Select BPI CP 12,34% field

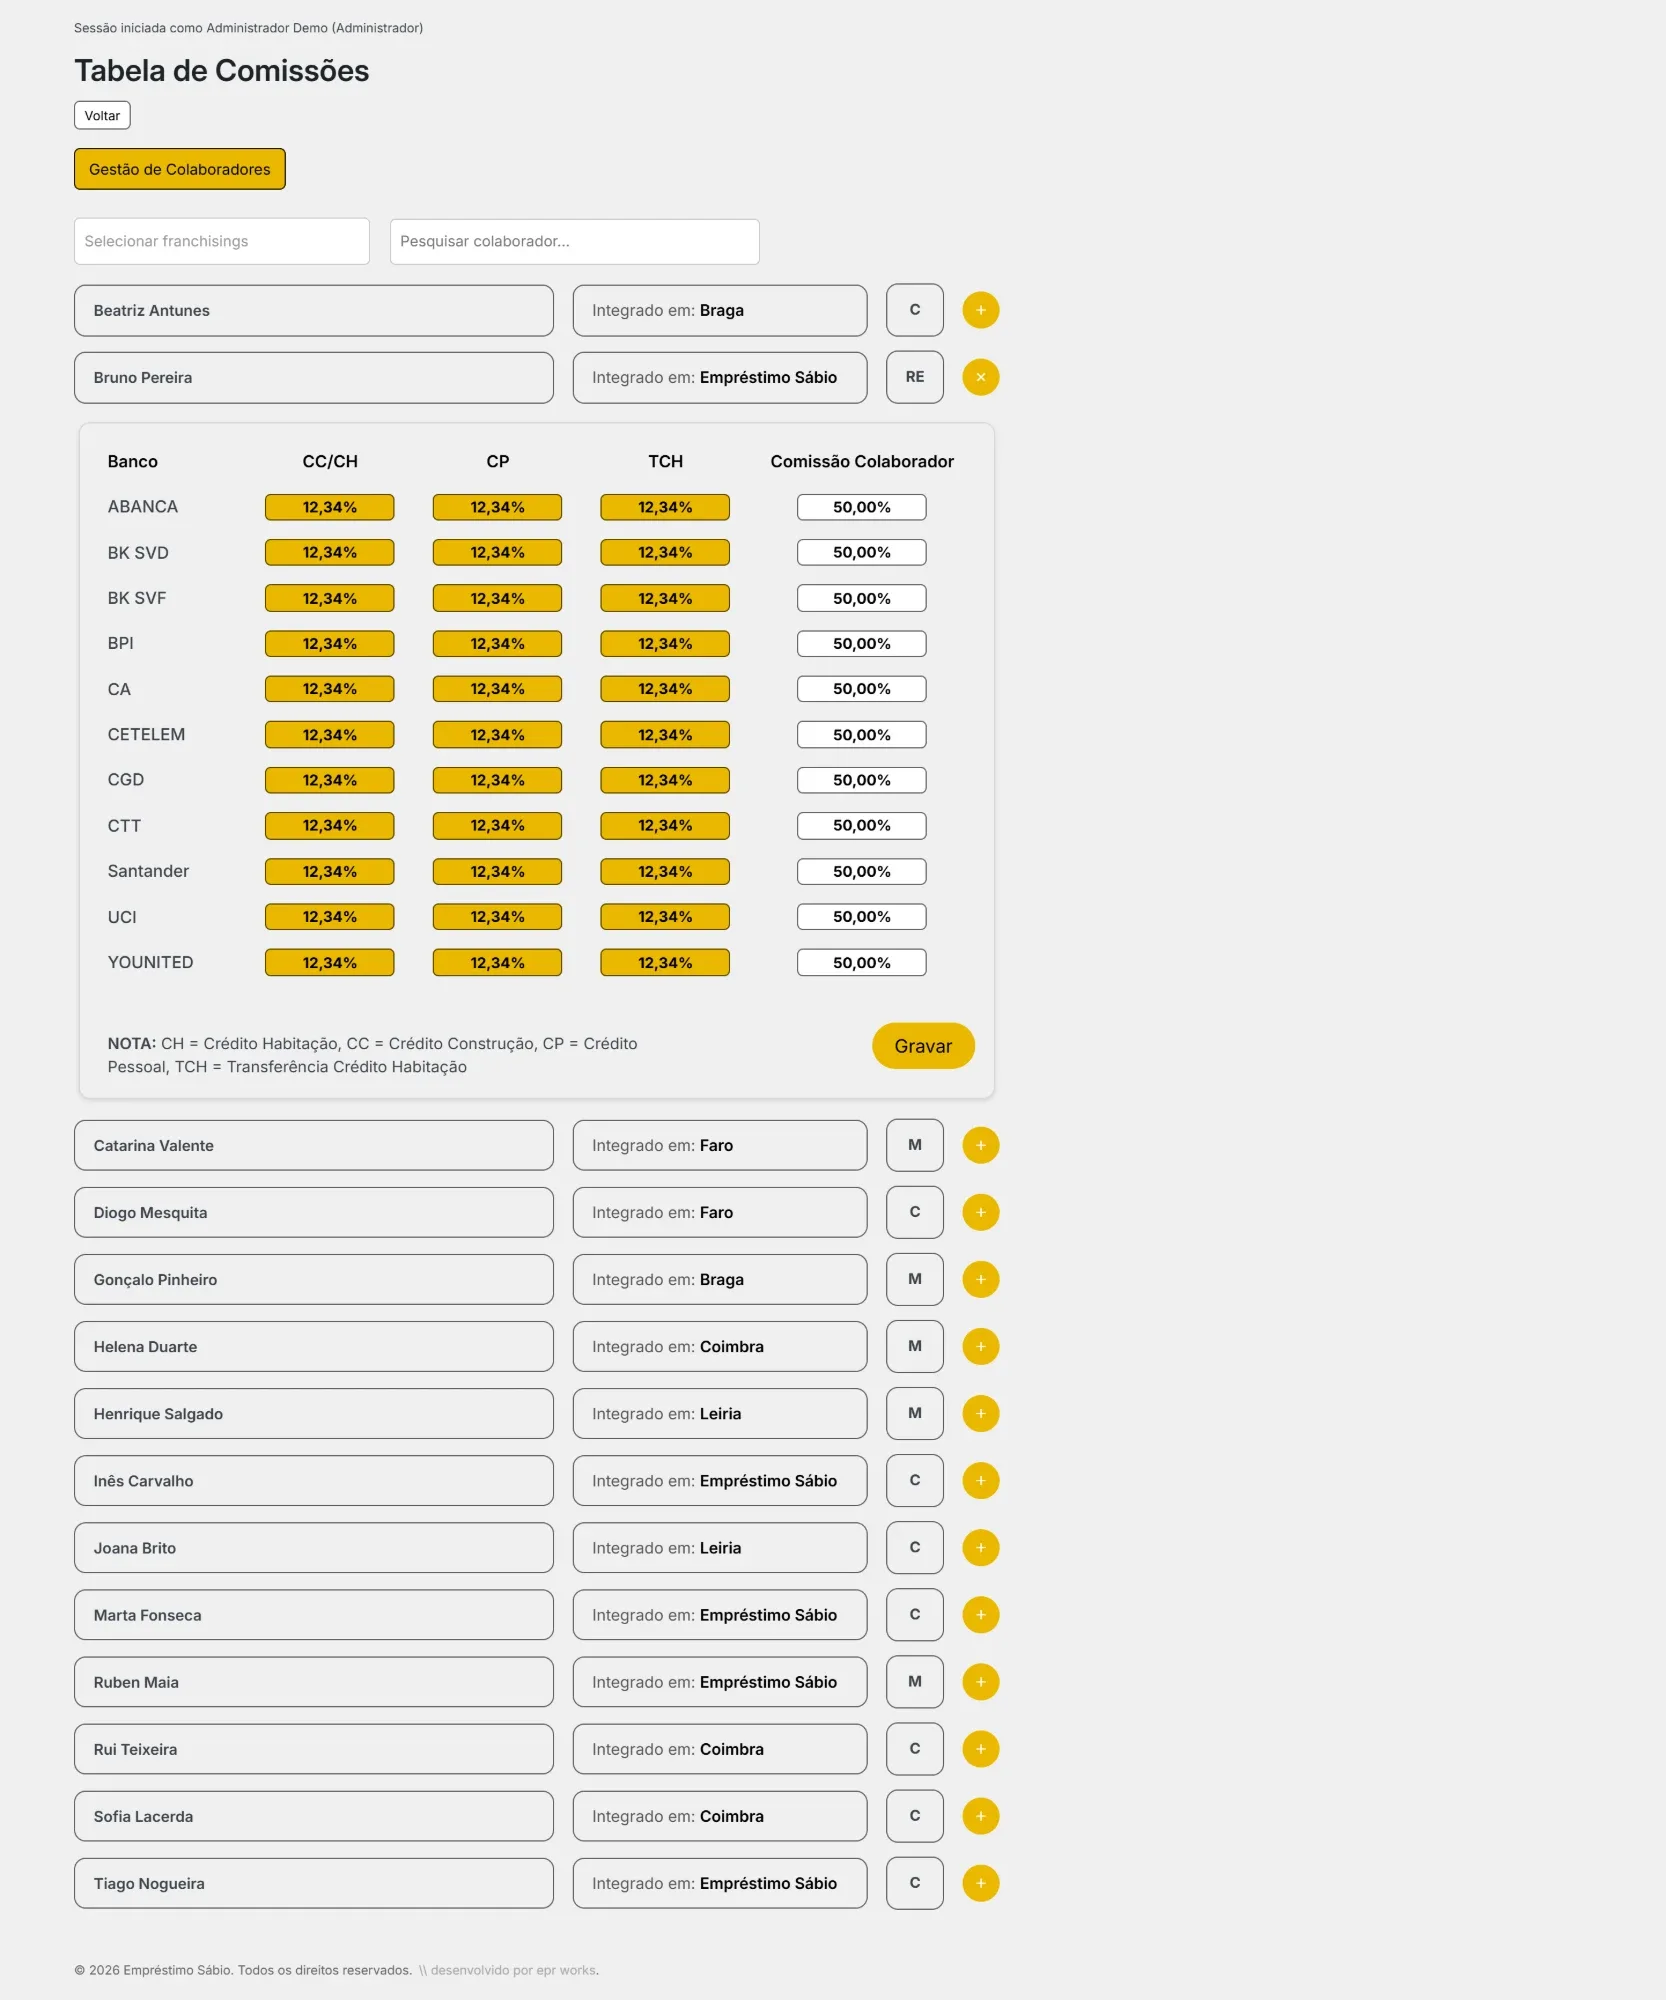tap(497, 643)
